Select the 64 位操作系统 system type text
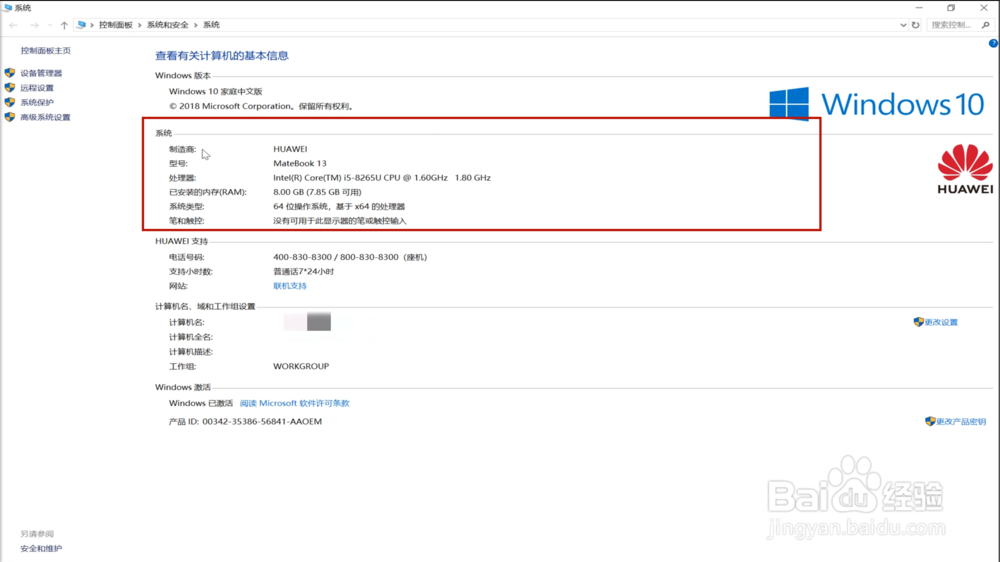The image size is (1000, 562). (339, 207)
